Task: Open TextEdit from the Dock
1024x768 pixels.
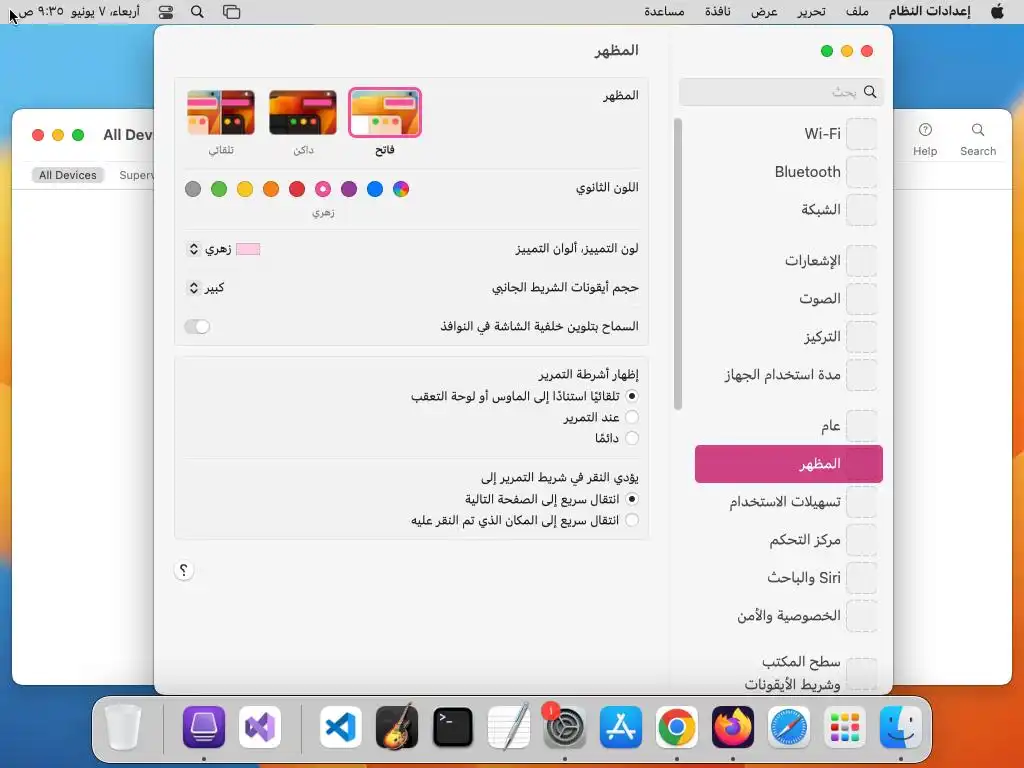Action: [x=509, y=727]
